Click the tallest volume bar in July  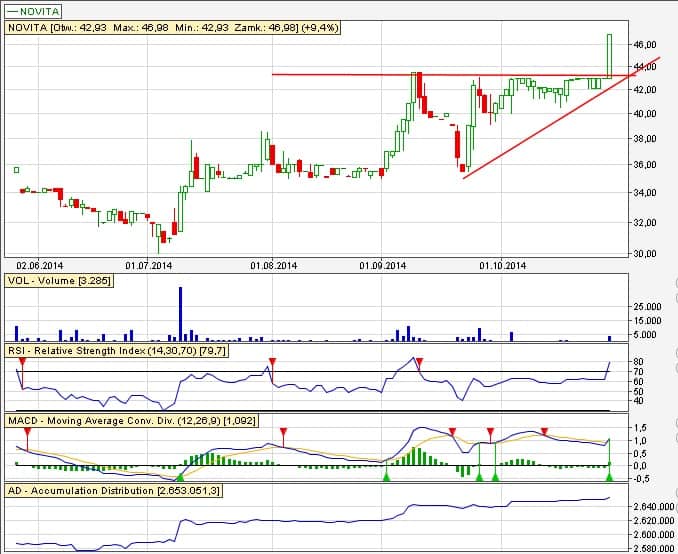[x=181, y=313]
